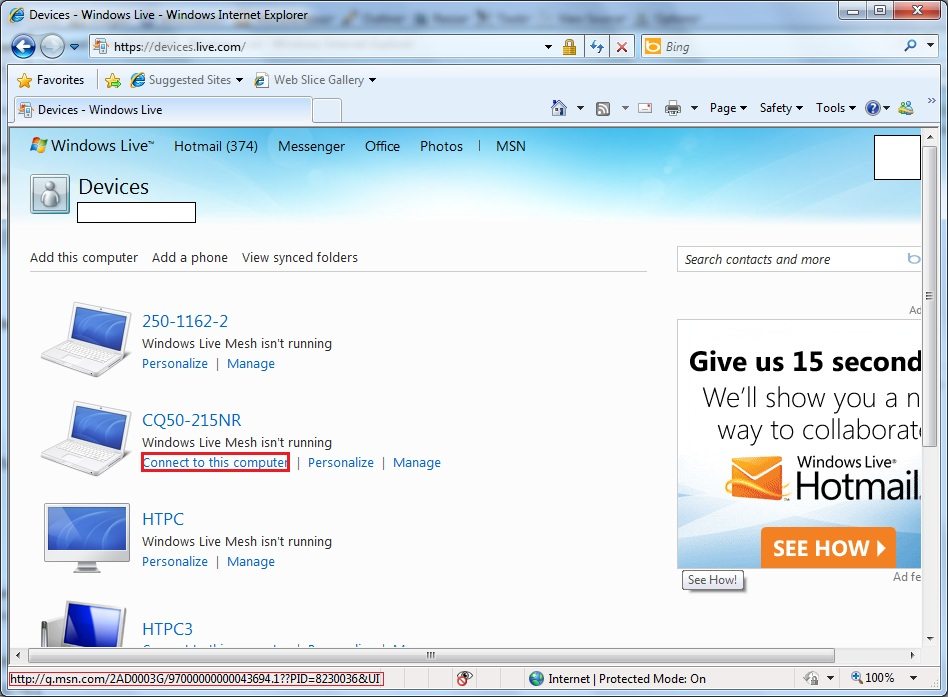Image resolution: width=948 pixels, height=697 pixels.
Task: Open the Page menu
Action: click(728, 108)
